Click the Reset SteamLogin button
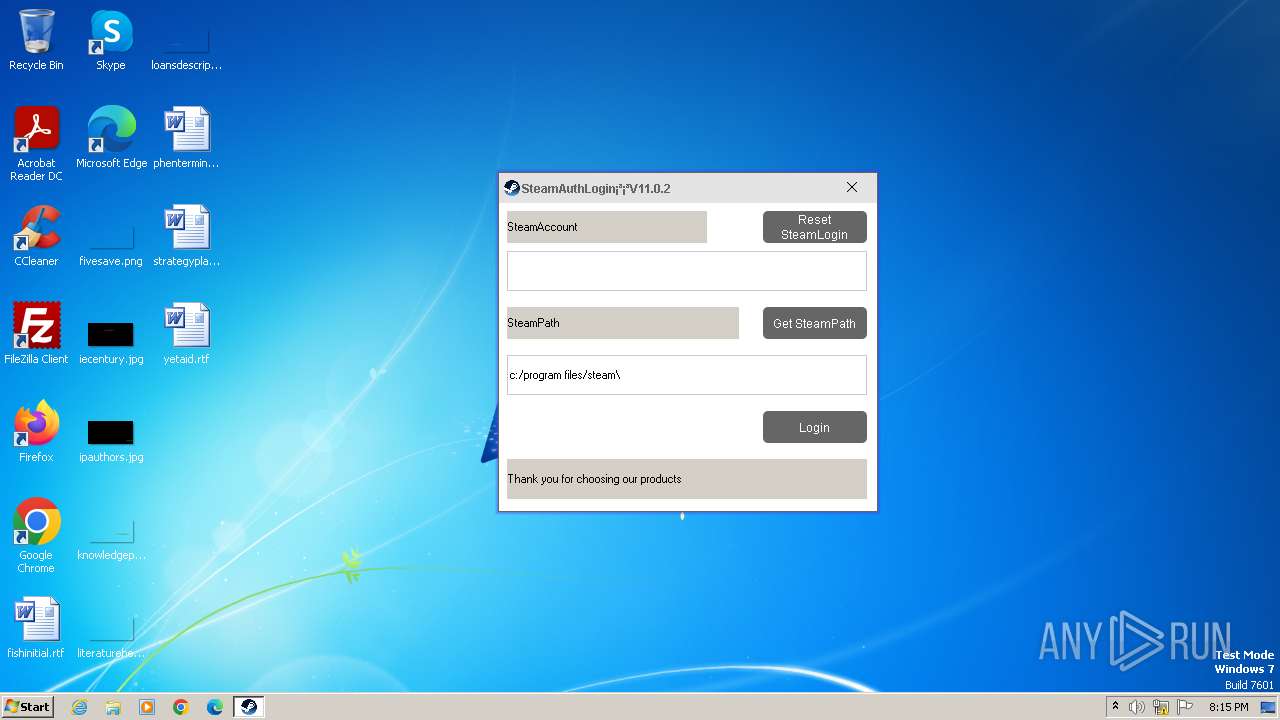 814,227
